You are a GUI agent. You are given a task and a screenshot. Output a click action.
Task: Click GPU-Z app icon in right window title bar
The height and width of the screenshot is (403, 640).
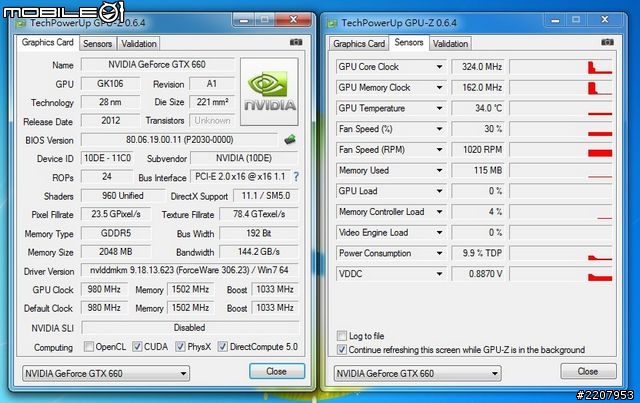[x=332, y=23]
